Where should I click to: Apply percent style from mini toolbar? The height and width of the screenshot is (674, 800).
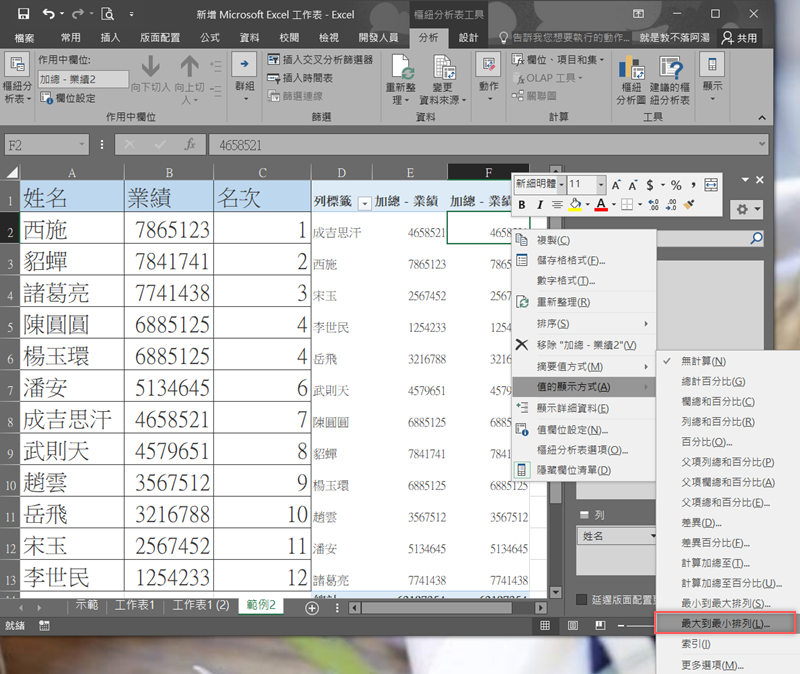677,185
